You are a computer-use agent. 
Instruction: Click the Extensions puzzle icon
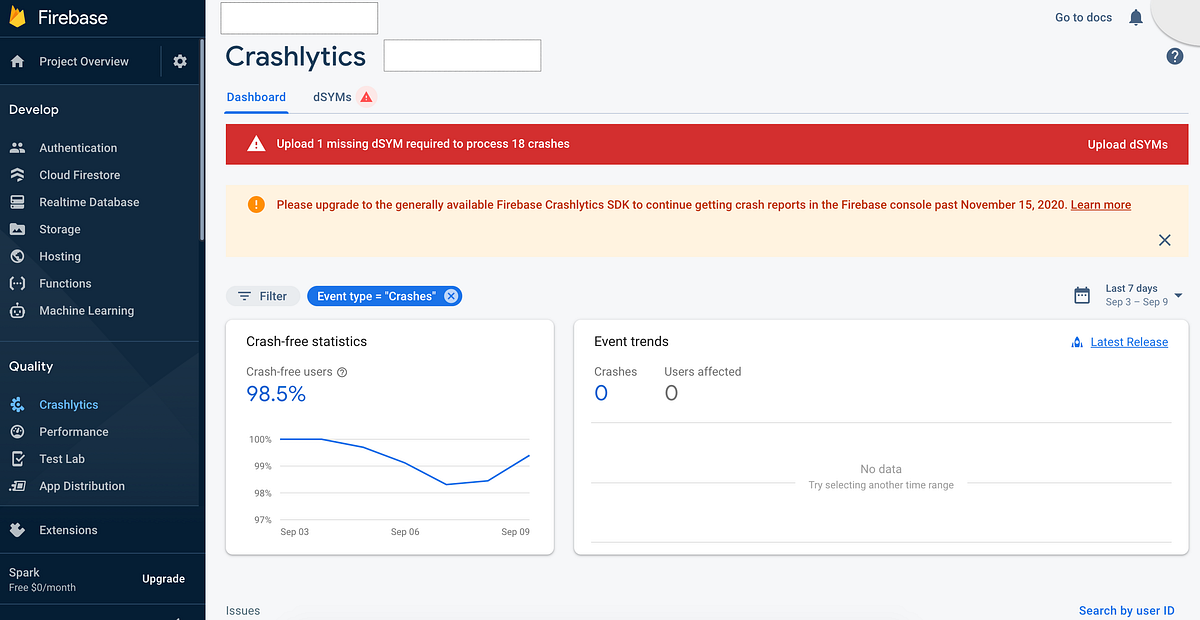point(17,530)
